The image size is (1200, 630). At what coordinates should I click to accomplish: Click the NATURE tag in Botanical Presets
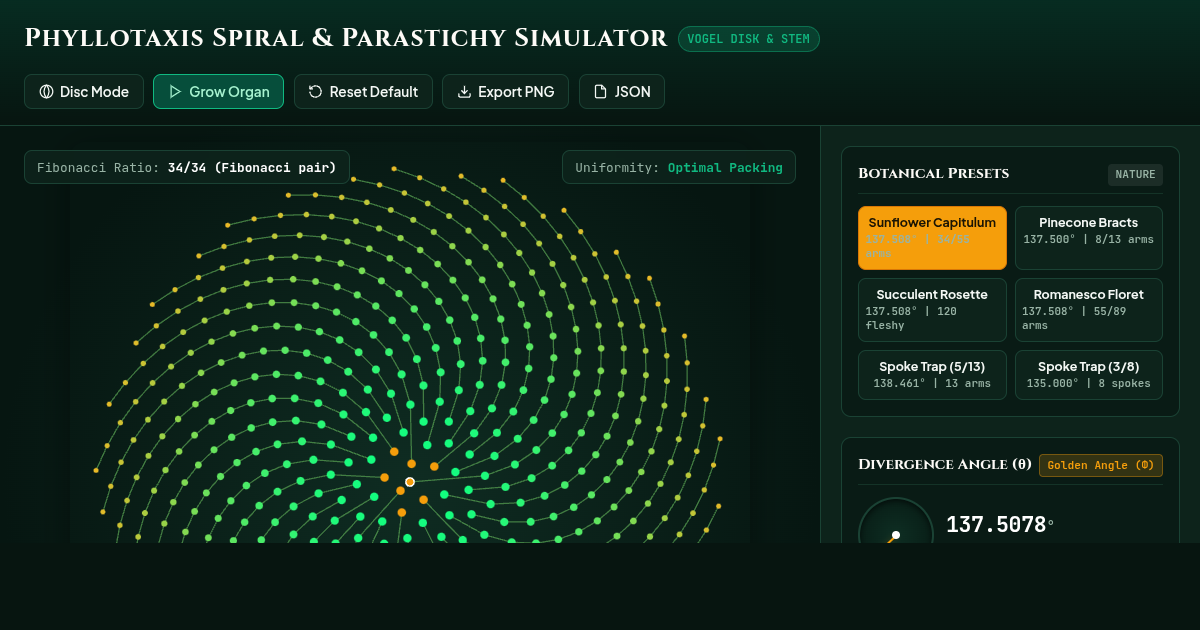click(x=1135, y=175)
